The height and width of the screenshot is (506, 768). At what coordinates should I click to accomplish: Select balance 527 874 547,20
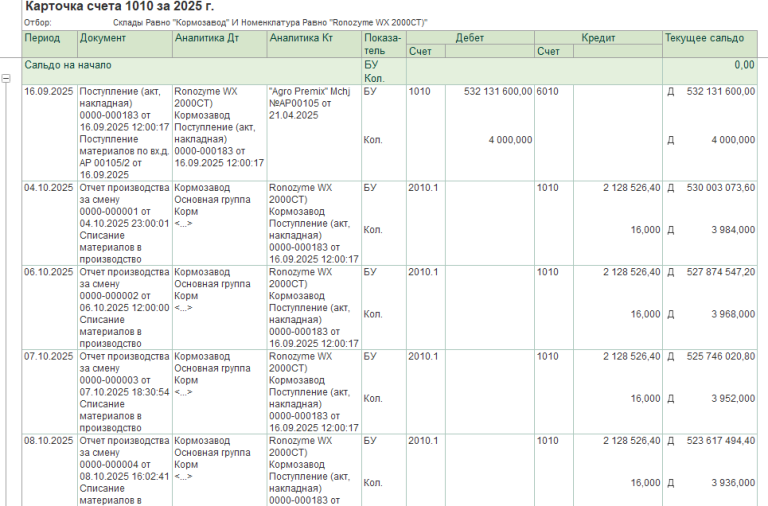[720, 272]
